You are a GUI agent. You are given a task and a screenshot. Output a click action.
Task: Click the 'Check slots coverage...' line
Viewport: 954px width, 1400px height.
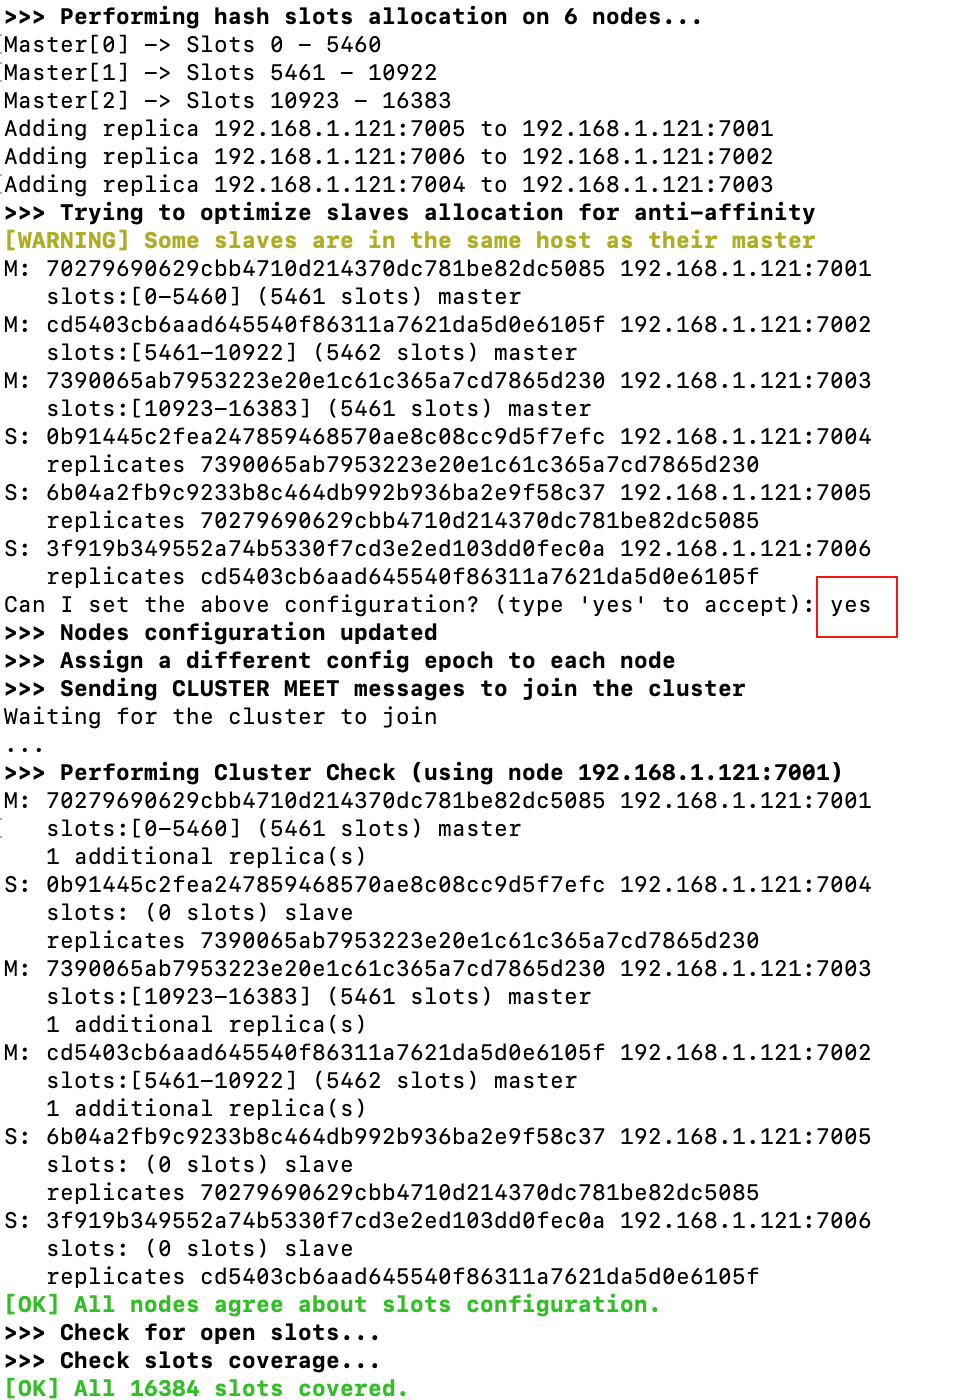click(x=192, y=1361)
